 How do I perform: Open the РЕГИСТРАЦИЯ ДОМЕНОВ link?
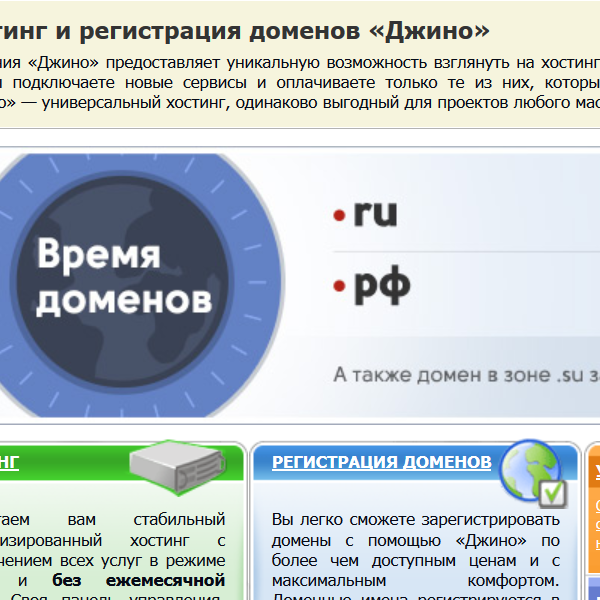pyautogui.click(x=382, y=462)
